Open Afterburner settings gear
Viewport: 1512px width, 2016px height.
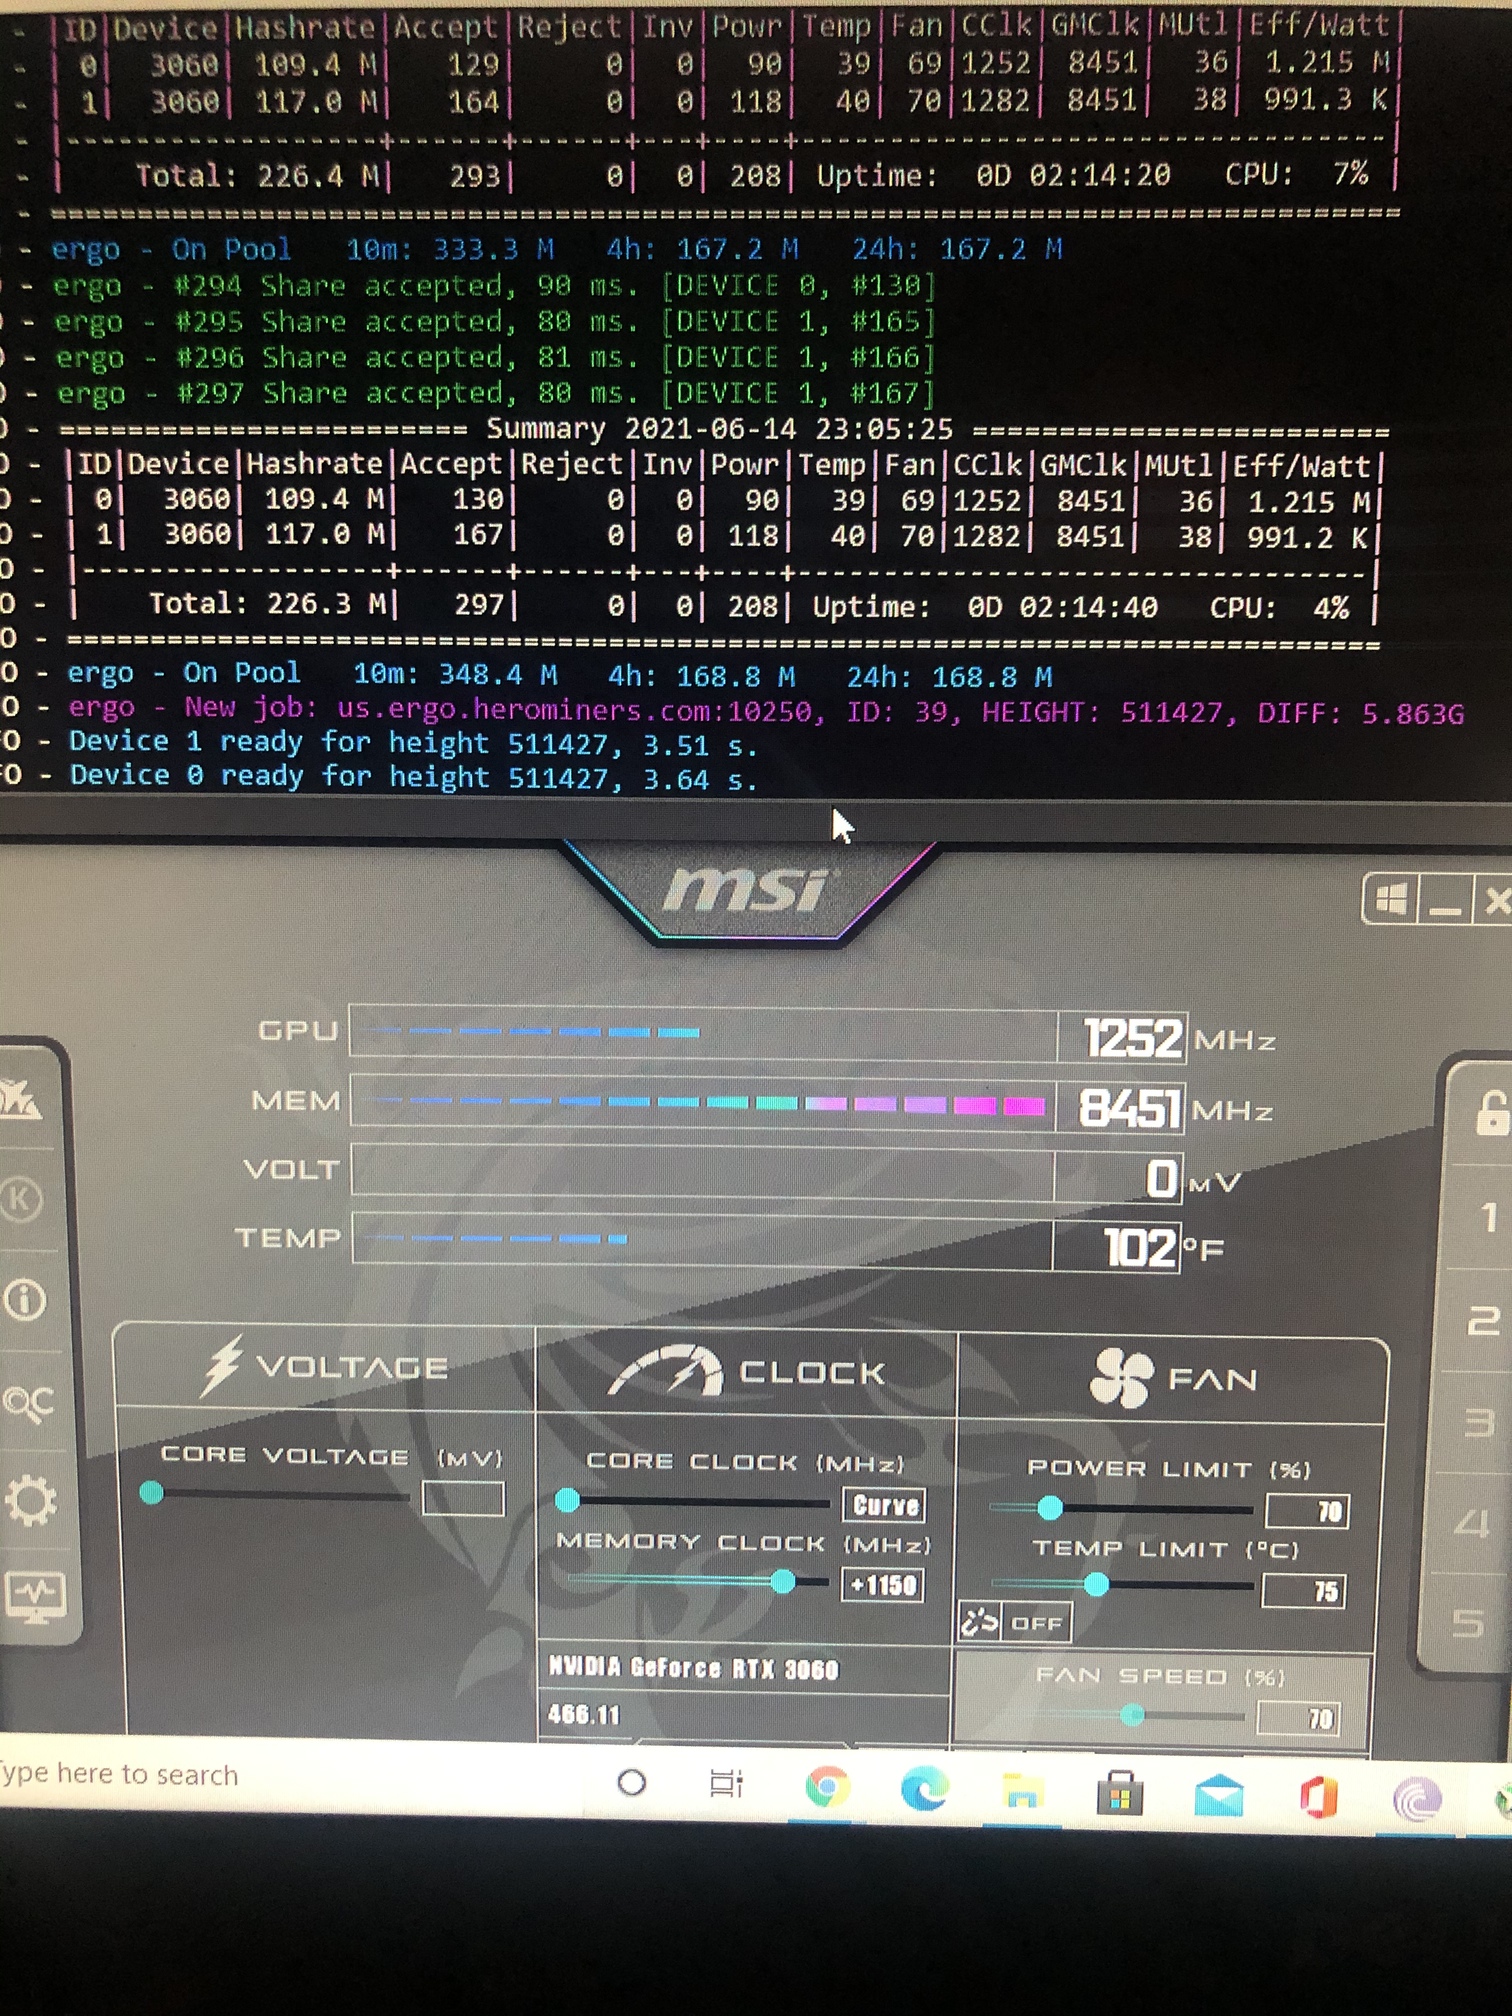[31, 1501]
